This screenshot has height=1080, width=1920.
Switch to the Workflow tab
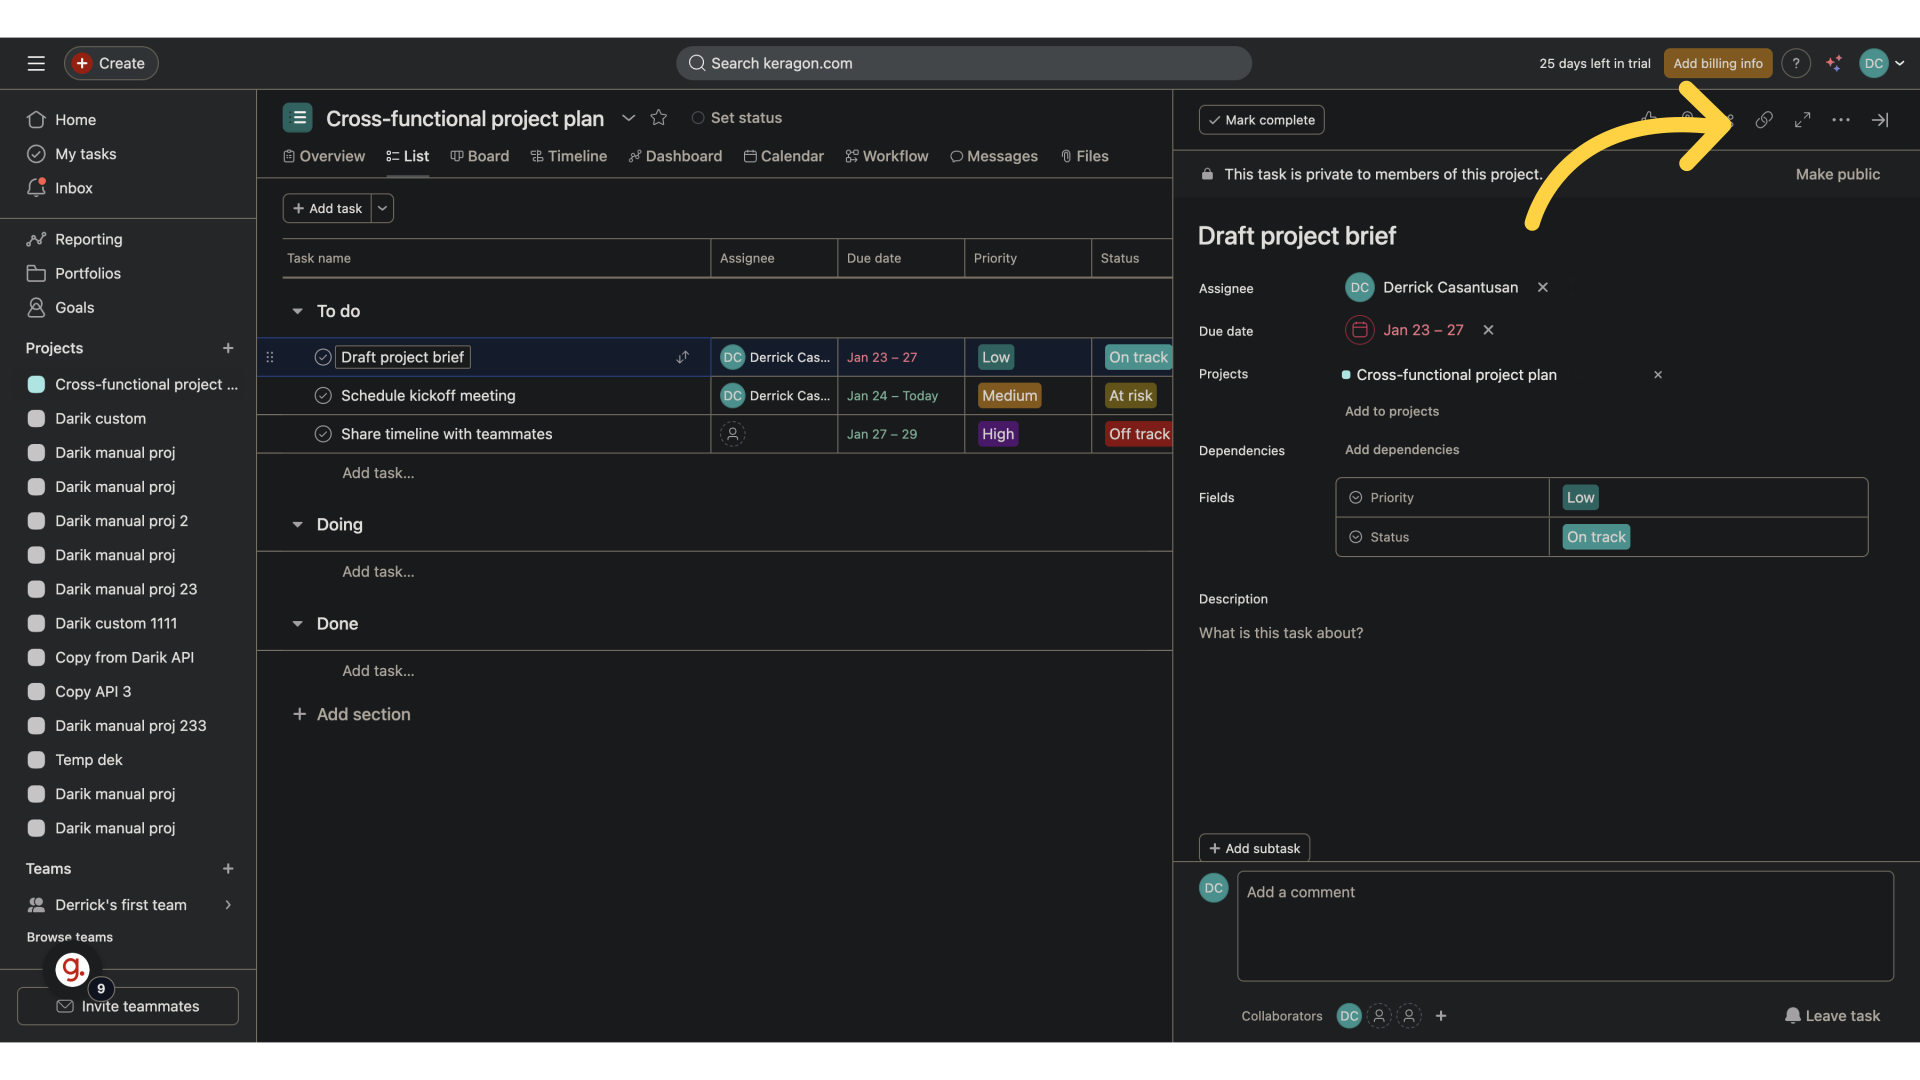[886, 156]
